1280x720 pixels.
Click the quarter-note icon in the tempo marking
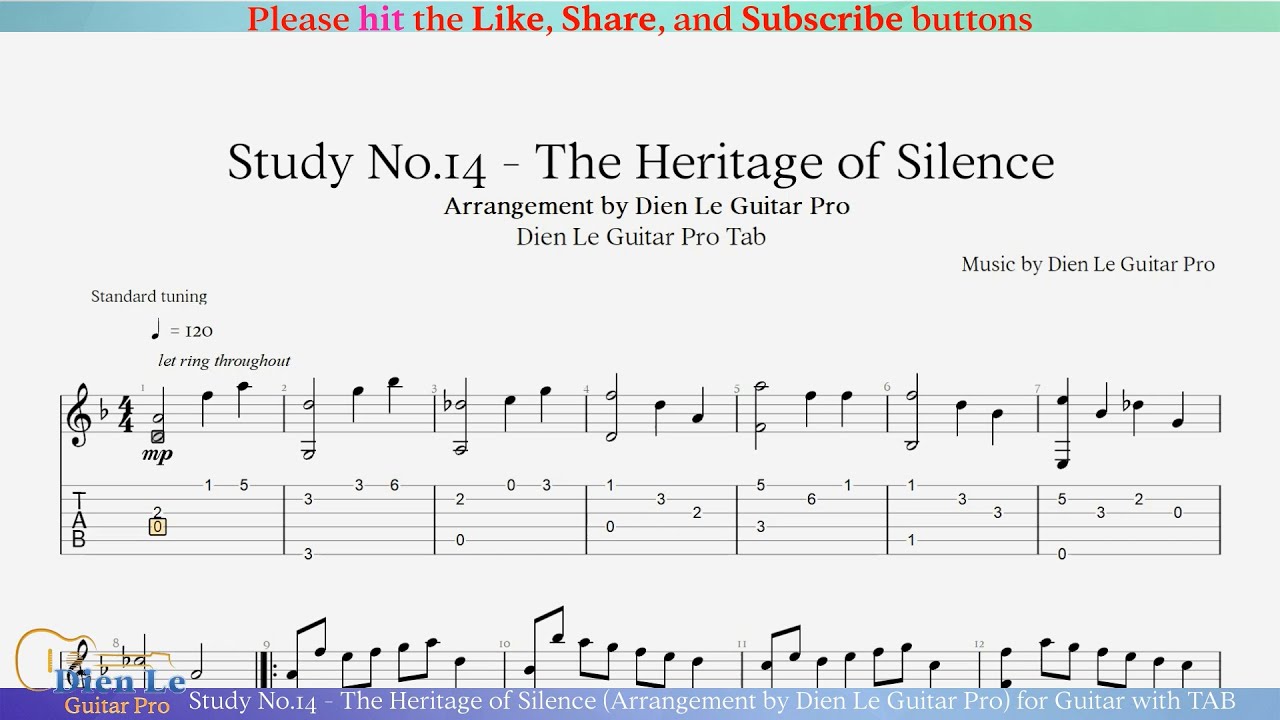[155, 329]
